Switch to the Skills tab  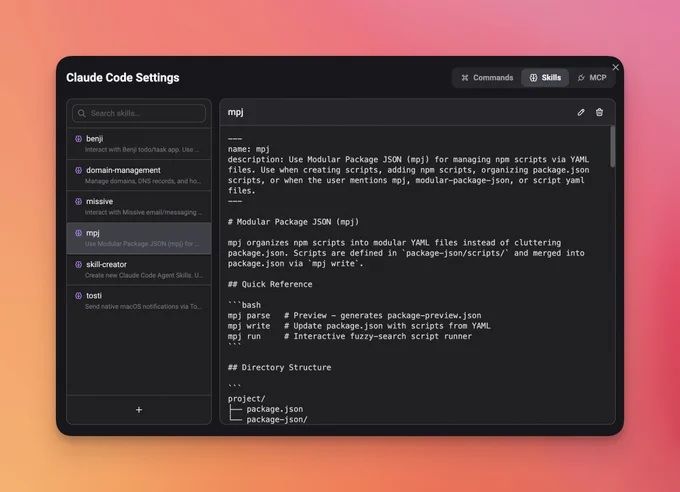point(545,78)
